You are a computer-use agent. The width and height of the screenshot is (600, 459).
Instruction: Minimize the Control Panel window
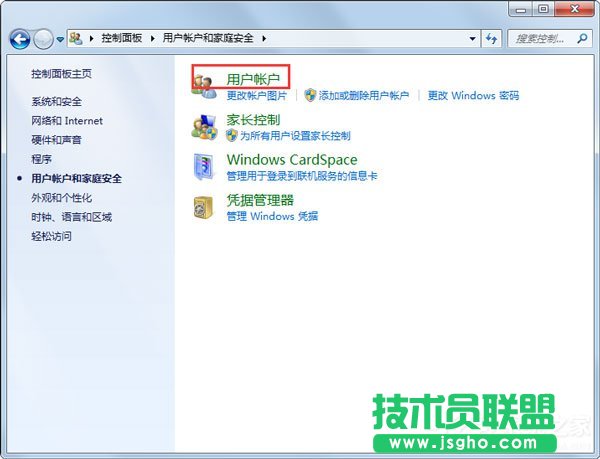coord(520,9)
